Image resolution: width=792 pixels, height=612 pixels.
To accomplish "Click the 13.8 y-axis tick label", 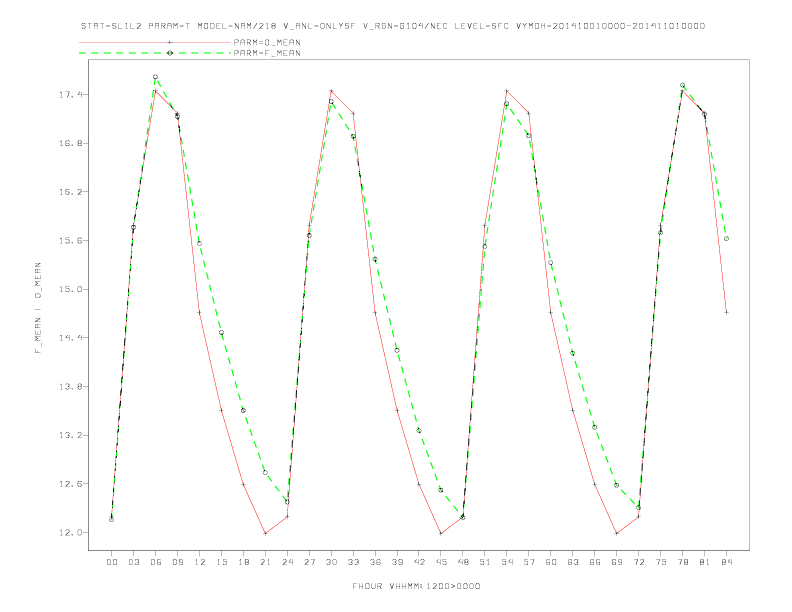I will coord(70,387).
